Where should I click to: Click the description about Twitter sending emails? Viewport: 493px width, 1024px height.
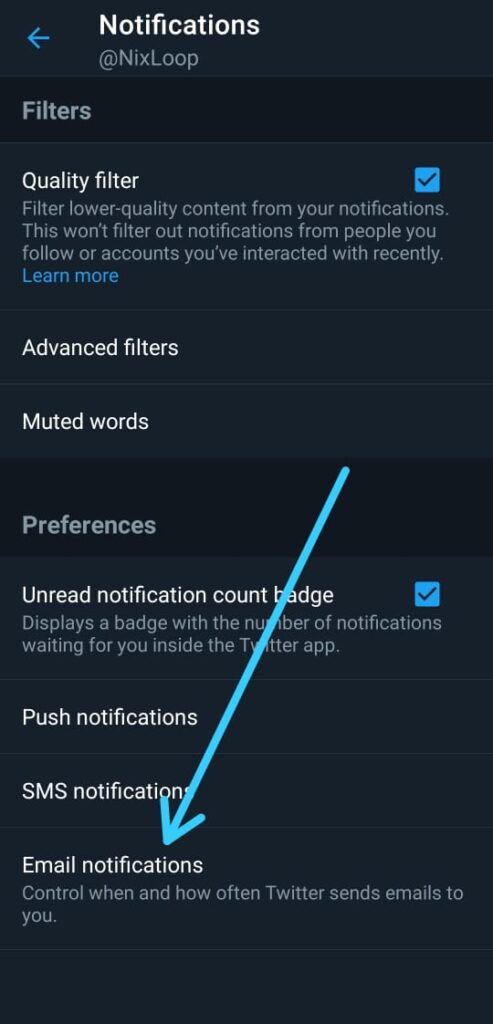pos(243,904)
